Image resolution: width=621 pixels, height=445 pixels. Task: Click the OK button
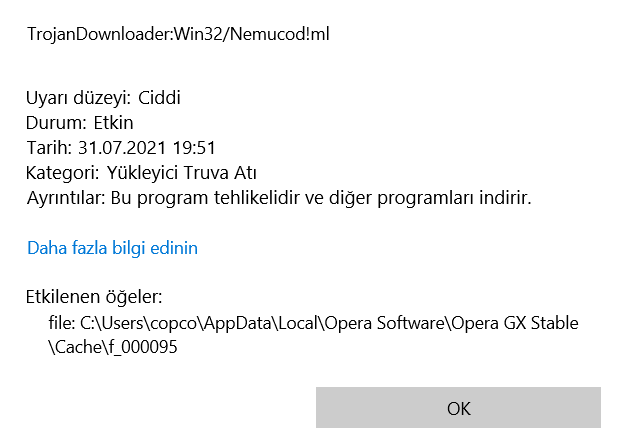[458, 408]
